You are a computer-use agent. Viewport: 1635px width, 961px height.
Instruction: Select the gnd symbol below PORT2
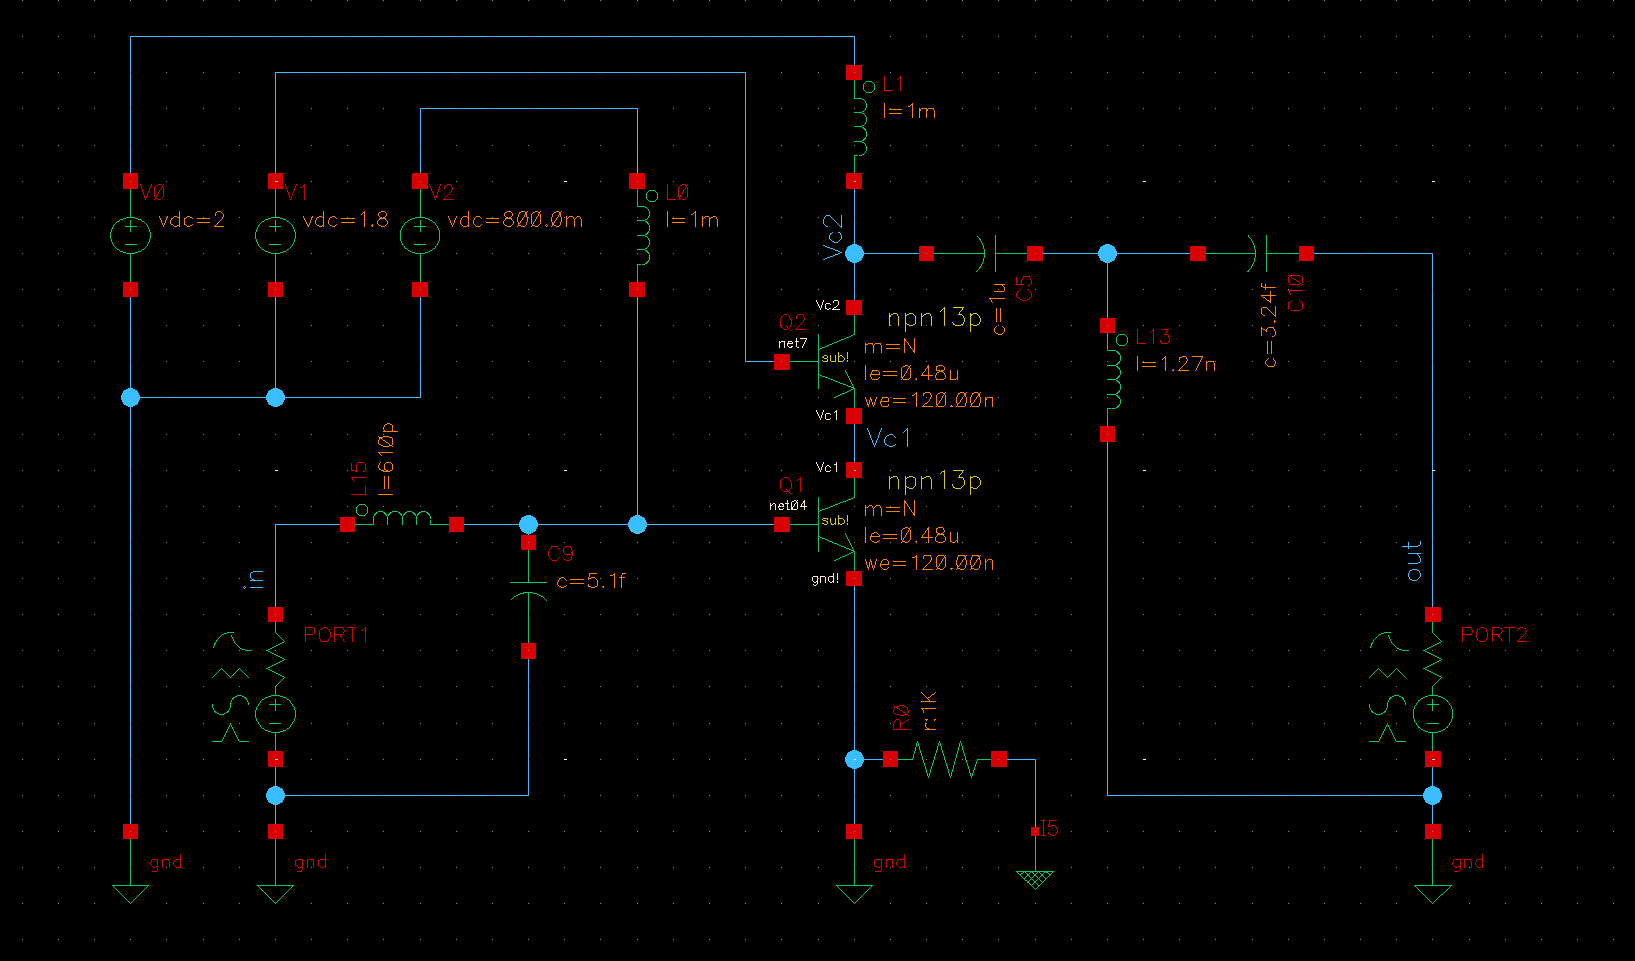(1432, 893)
